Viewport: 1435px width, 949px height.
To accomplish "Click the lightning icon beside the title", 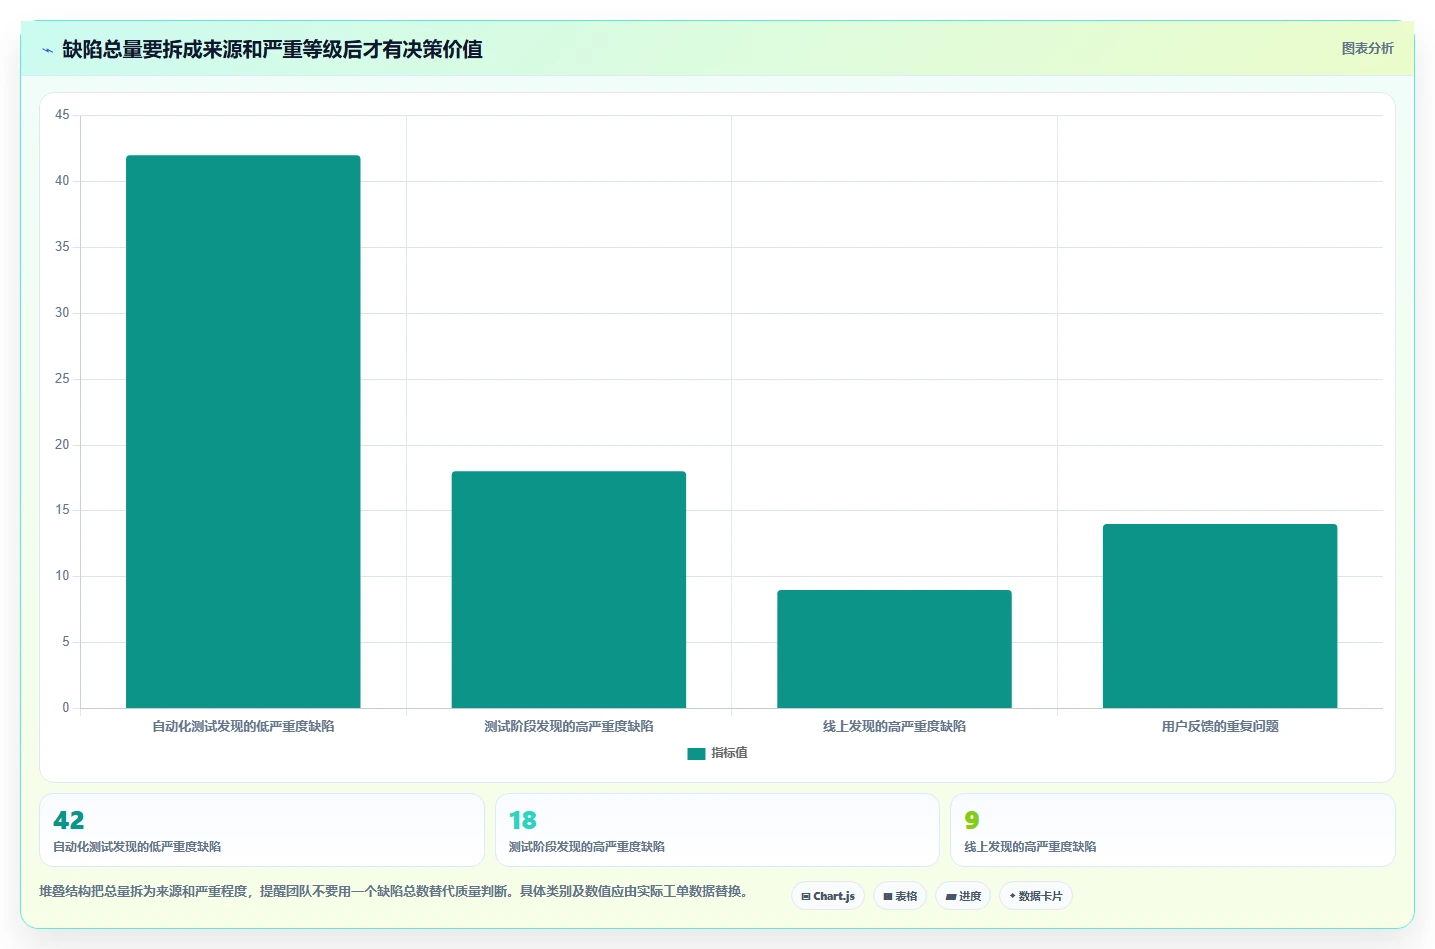I will click(x=47, y=50).
